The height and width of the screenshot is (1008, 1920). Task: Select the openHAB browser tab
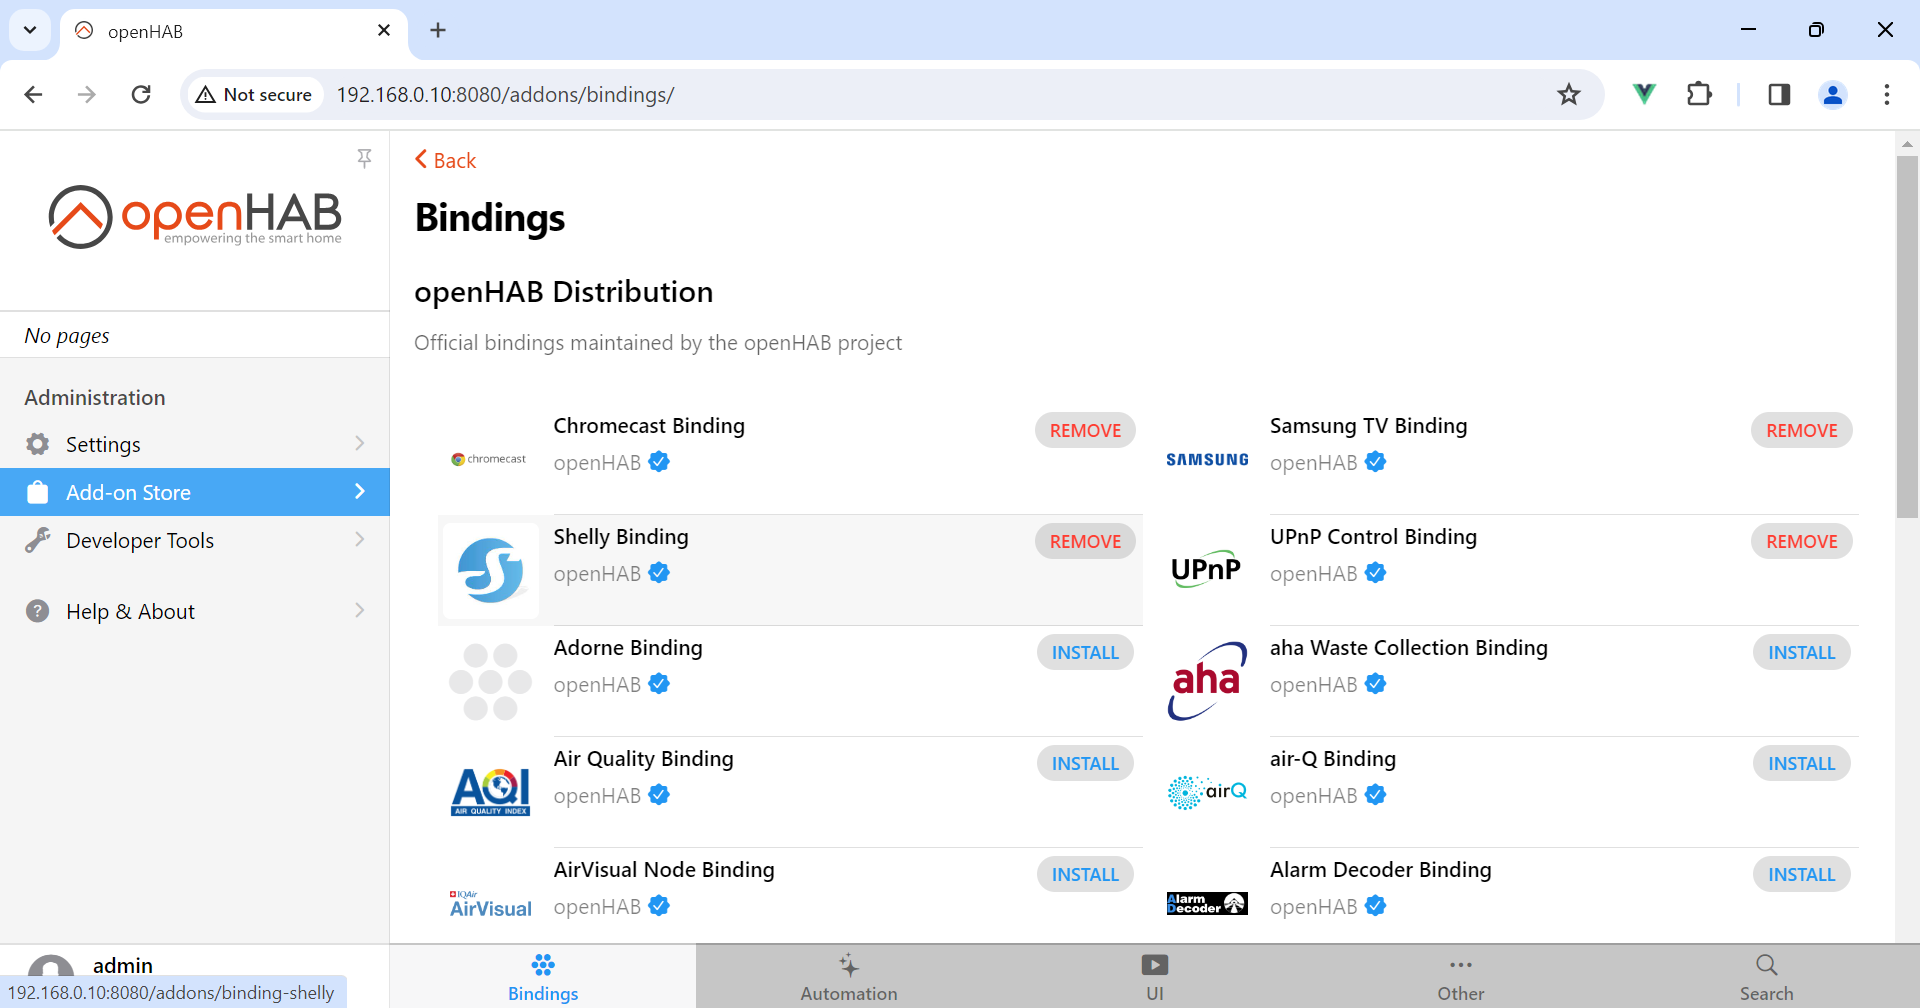[x=234, y=31]
